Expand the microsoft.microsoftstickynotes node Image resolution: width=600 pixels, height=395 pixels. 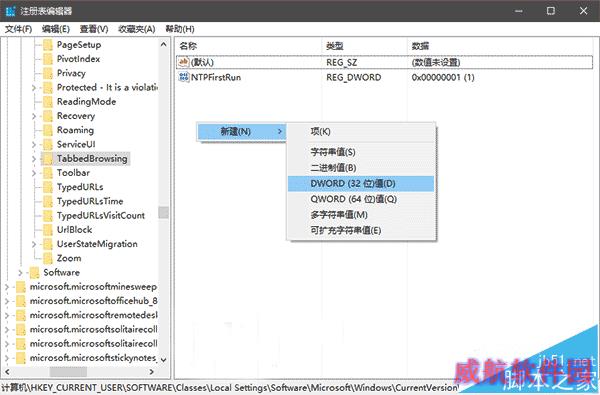point(7,358)
